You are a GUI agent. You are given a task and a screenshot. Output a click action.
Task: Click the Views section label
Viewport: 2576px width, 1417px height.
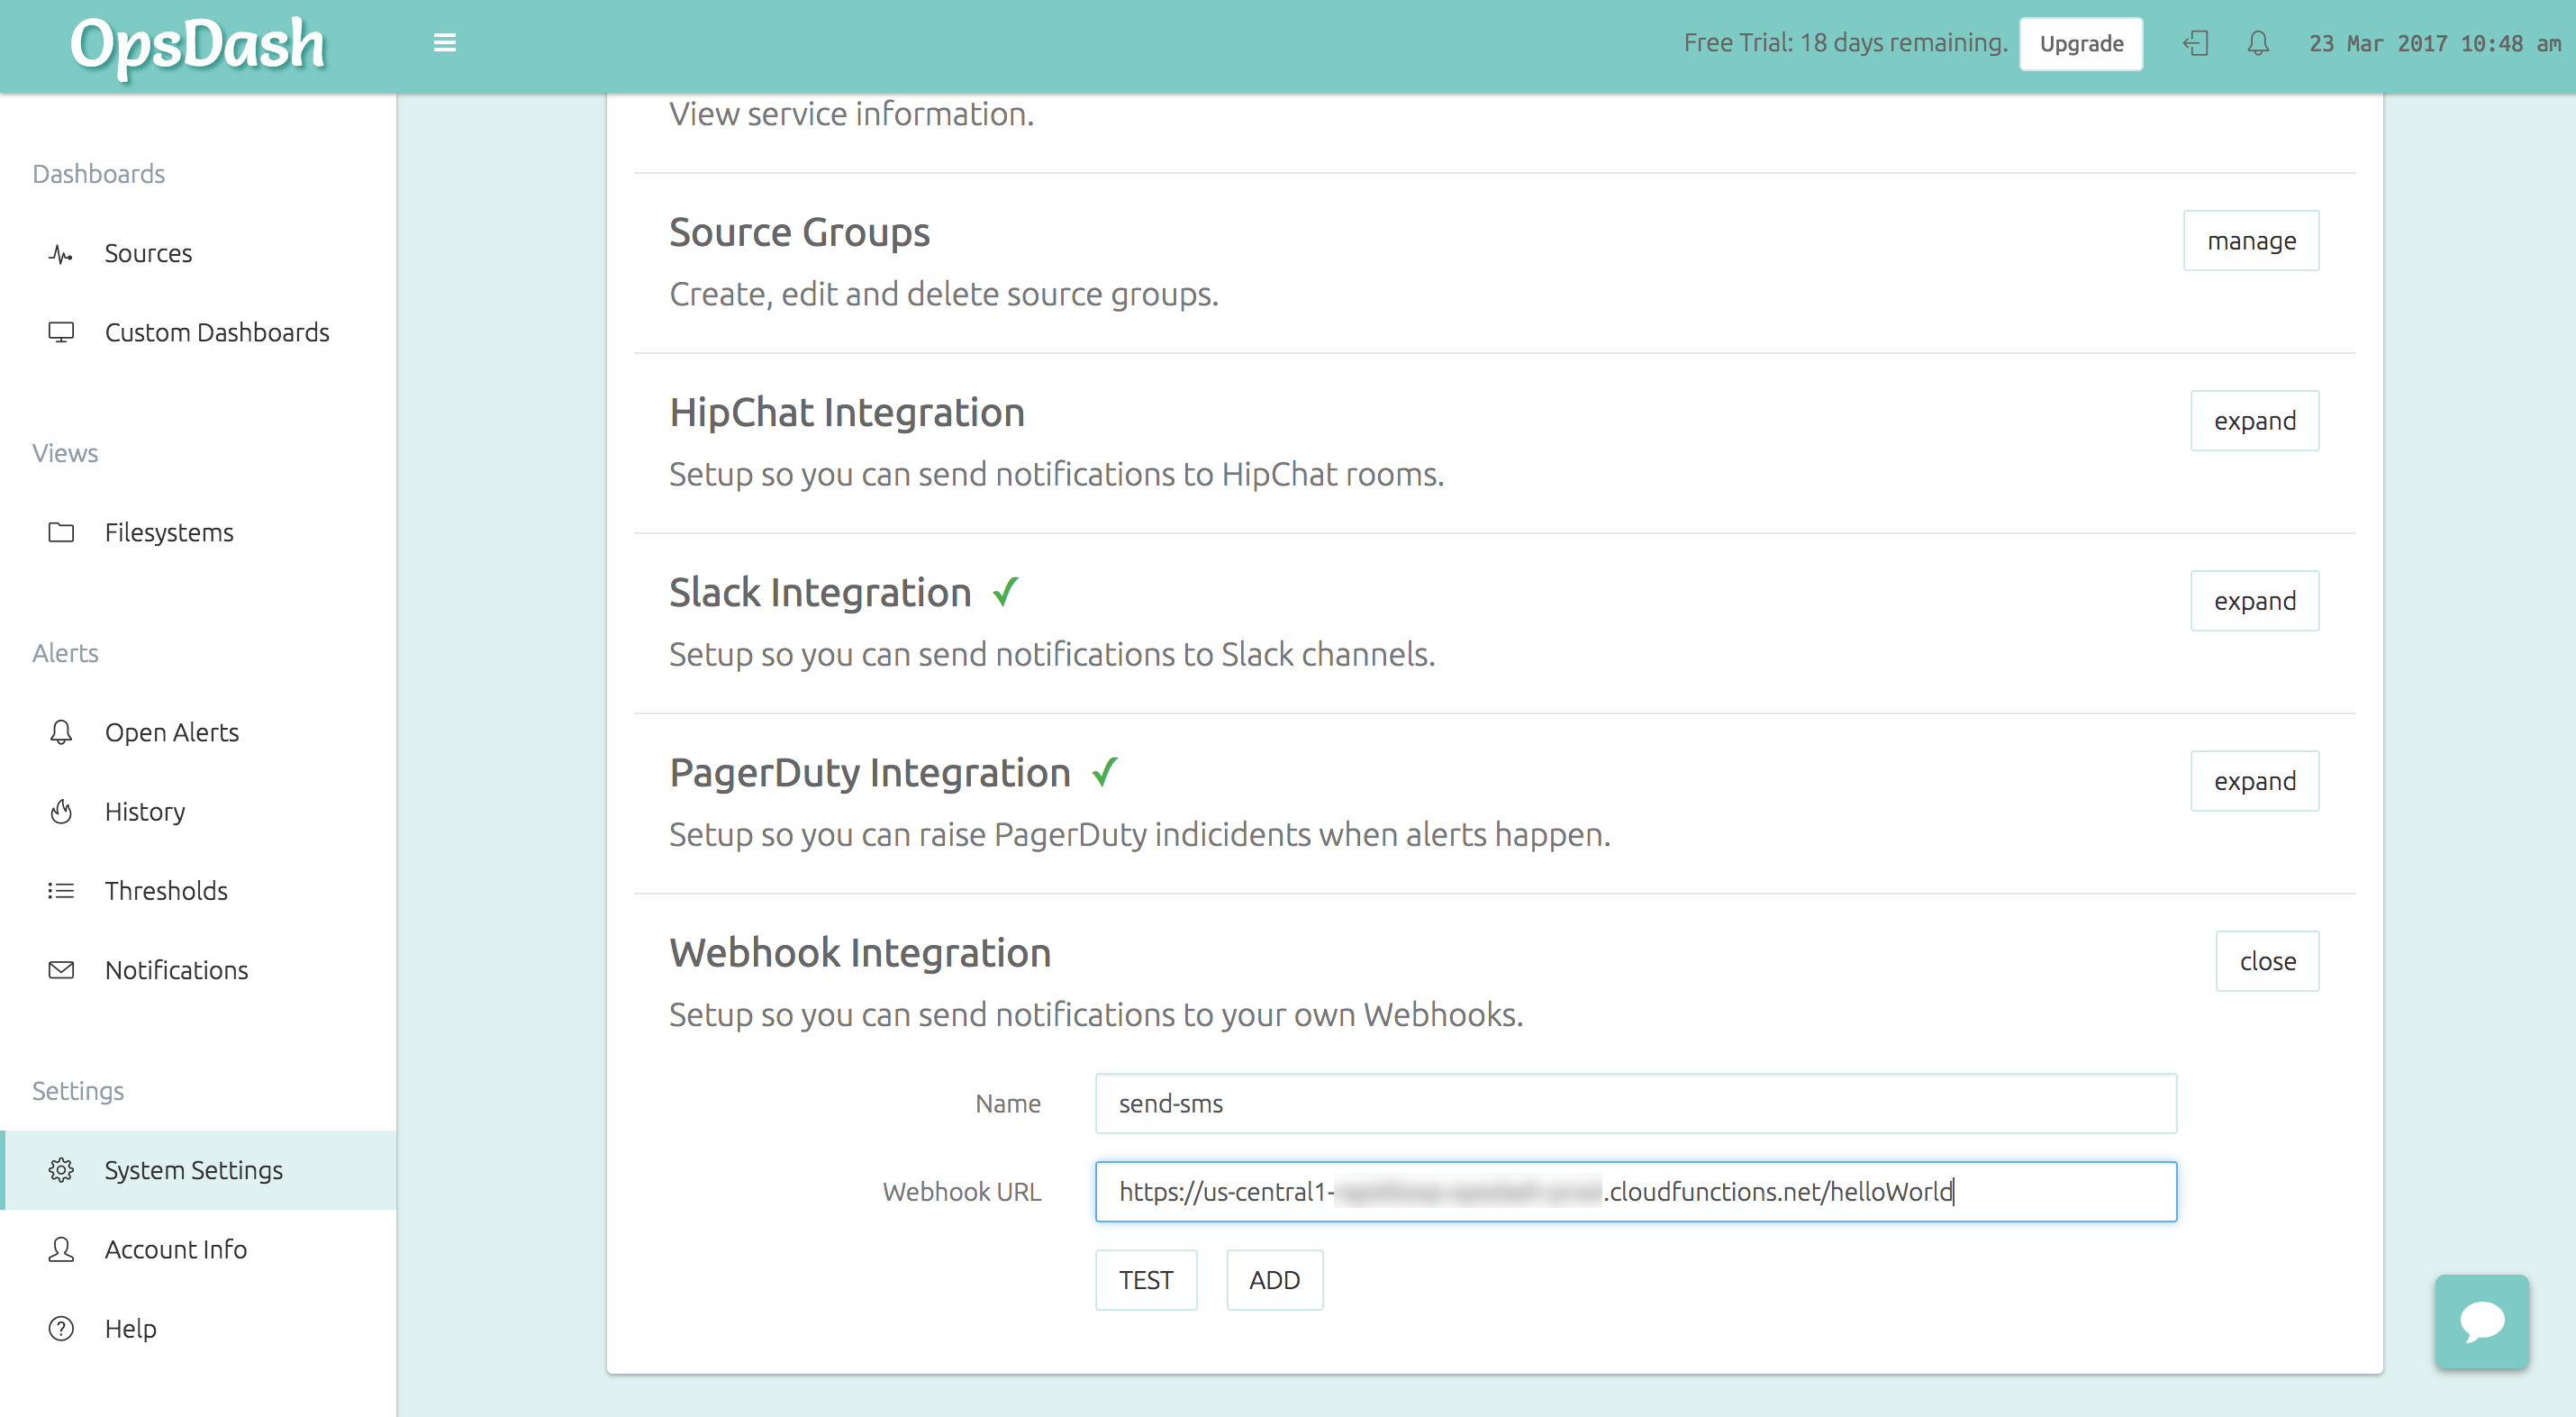click(x=65, y=452)
